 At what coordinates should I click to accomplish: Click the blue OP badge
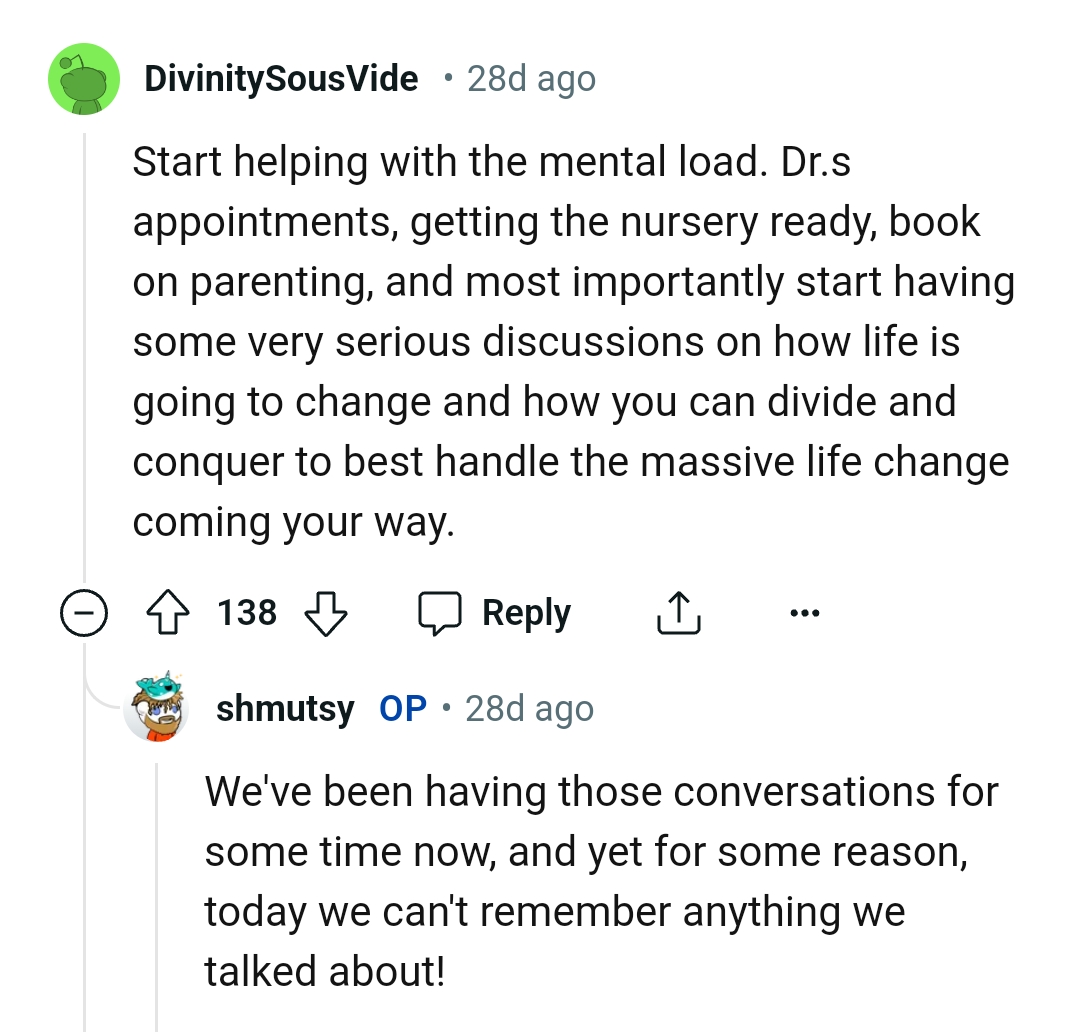[x=403, y=708]
